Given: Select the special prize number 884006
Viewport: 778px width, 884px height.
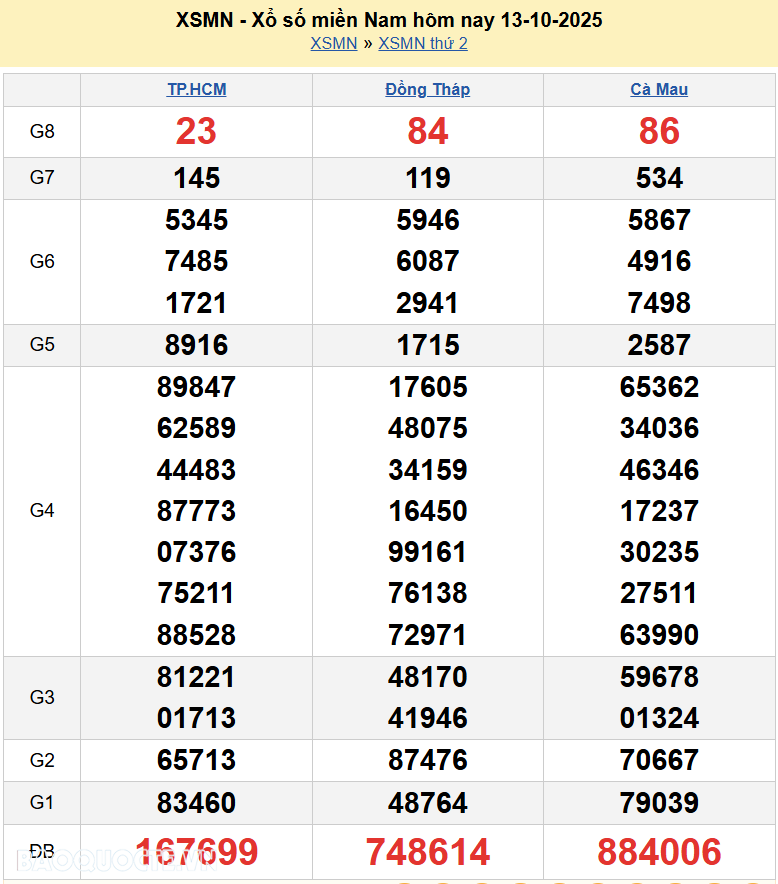Looking at the screenshot, I should (659, 852).
